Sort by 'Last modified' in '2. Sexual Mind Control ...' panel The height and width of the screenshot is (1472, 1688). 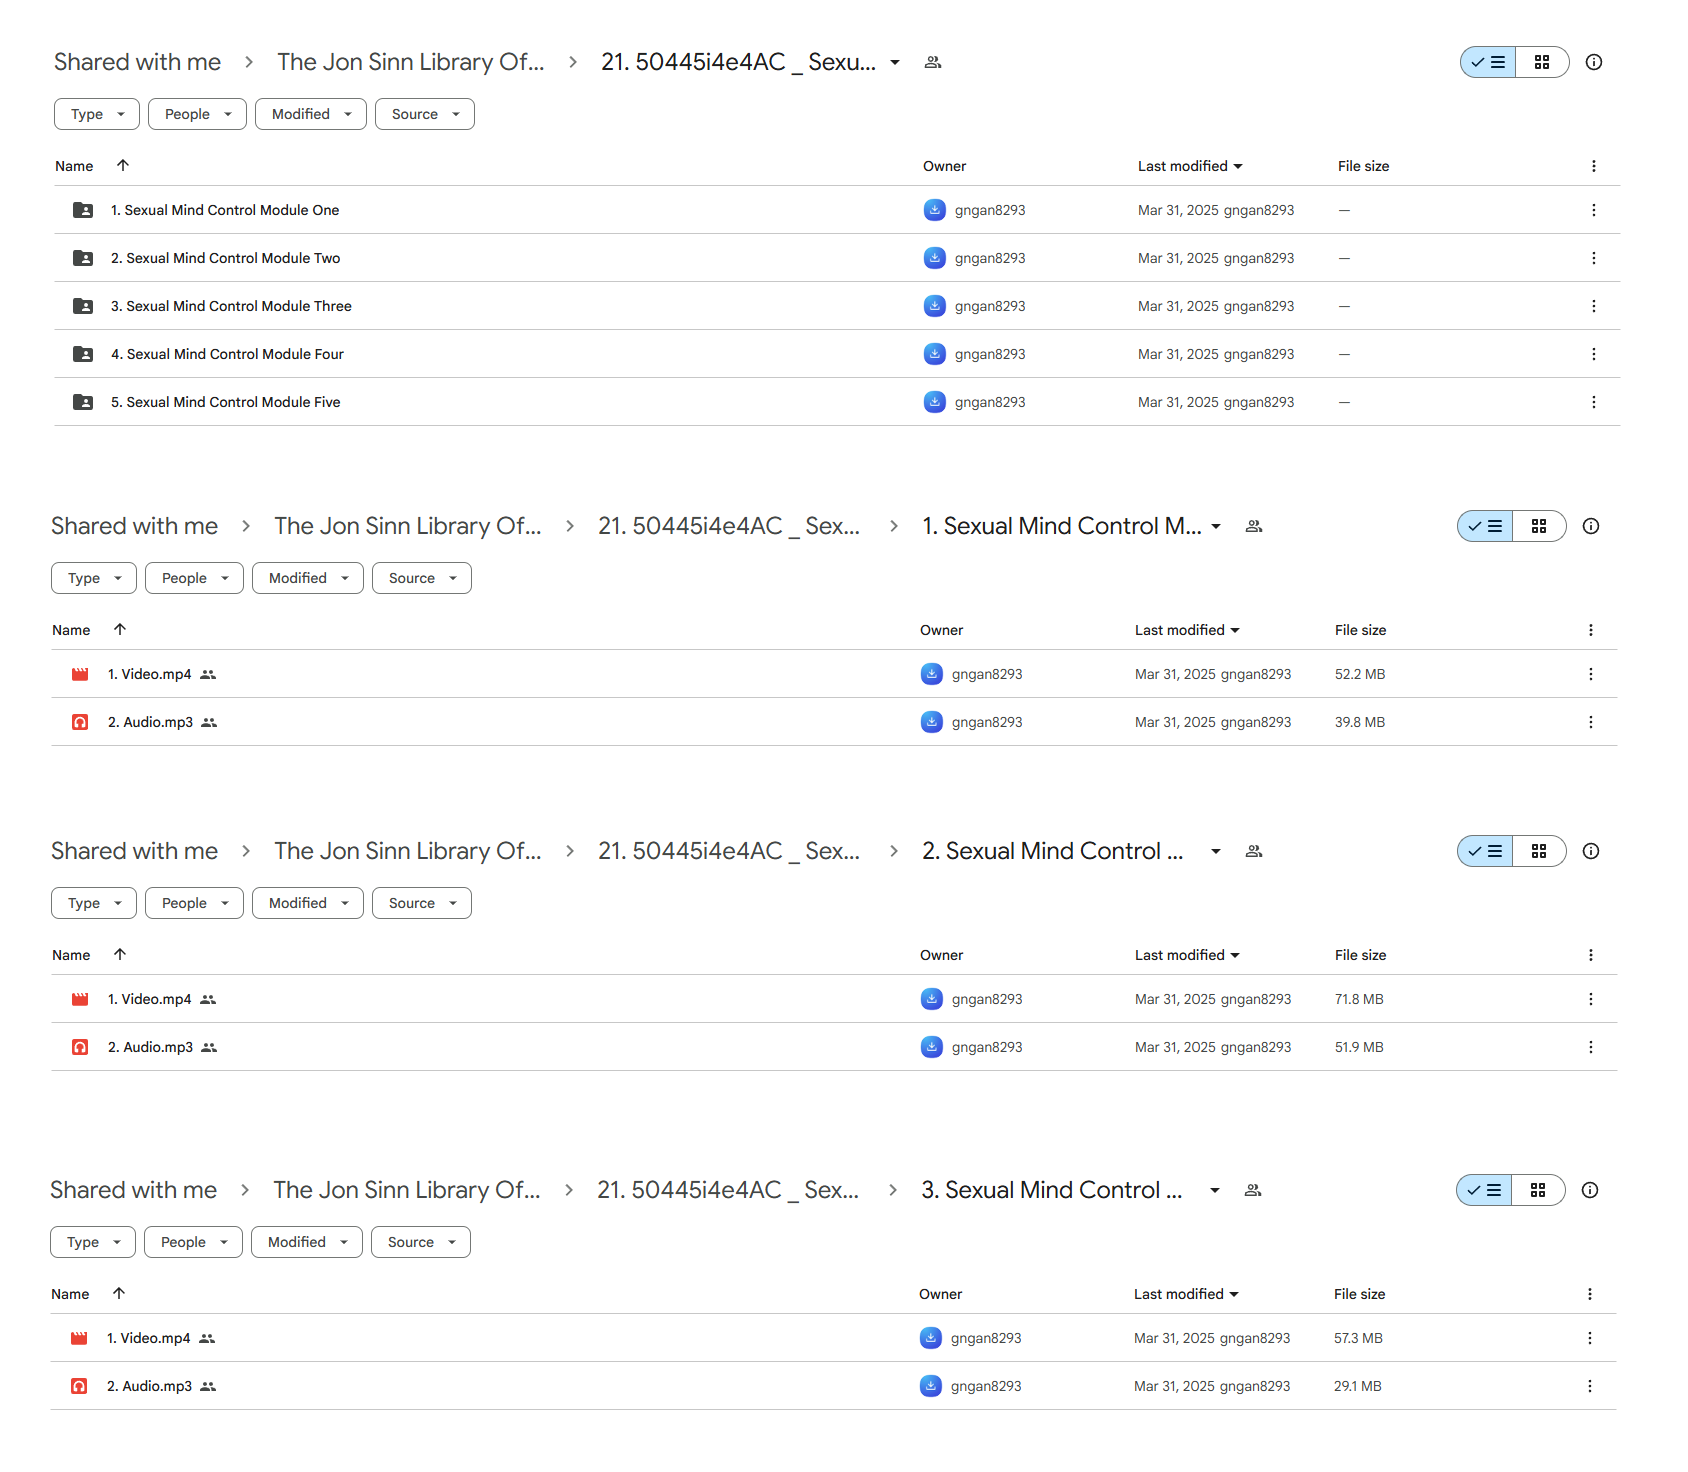[x=1187, y=955]
